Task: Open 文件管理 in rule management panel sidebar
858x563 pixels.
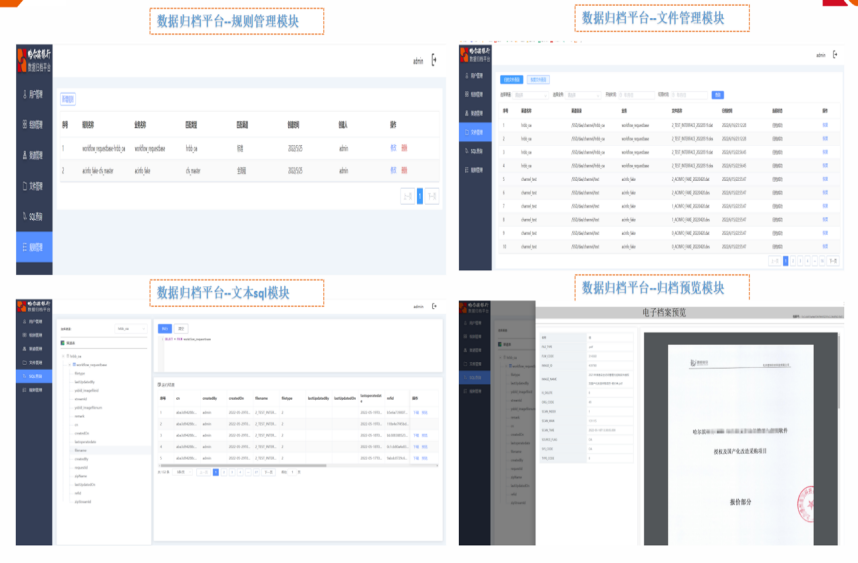Action: coord(34,186)
